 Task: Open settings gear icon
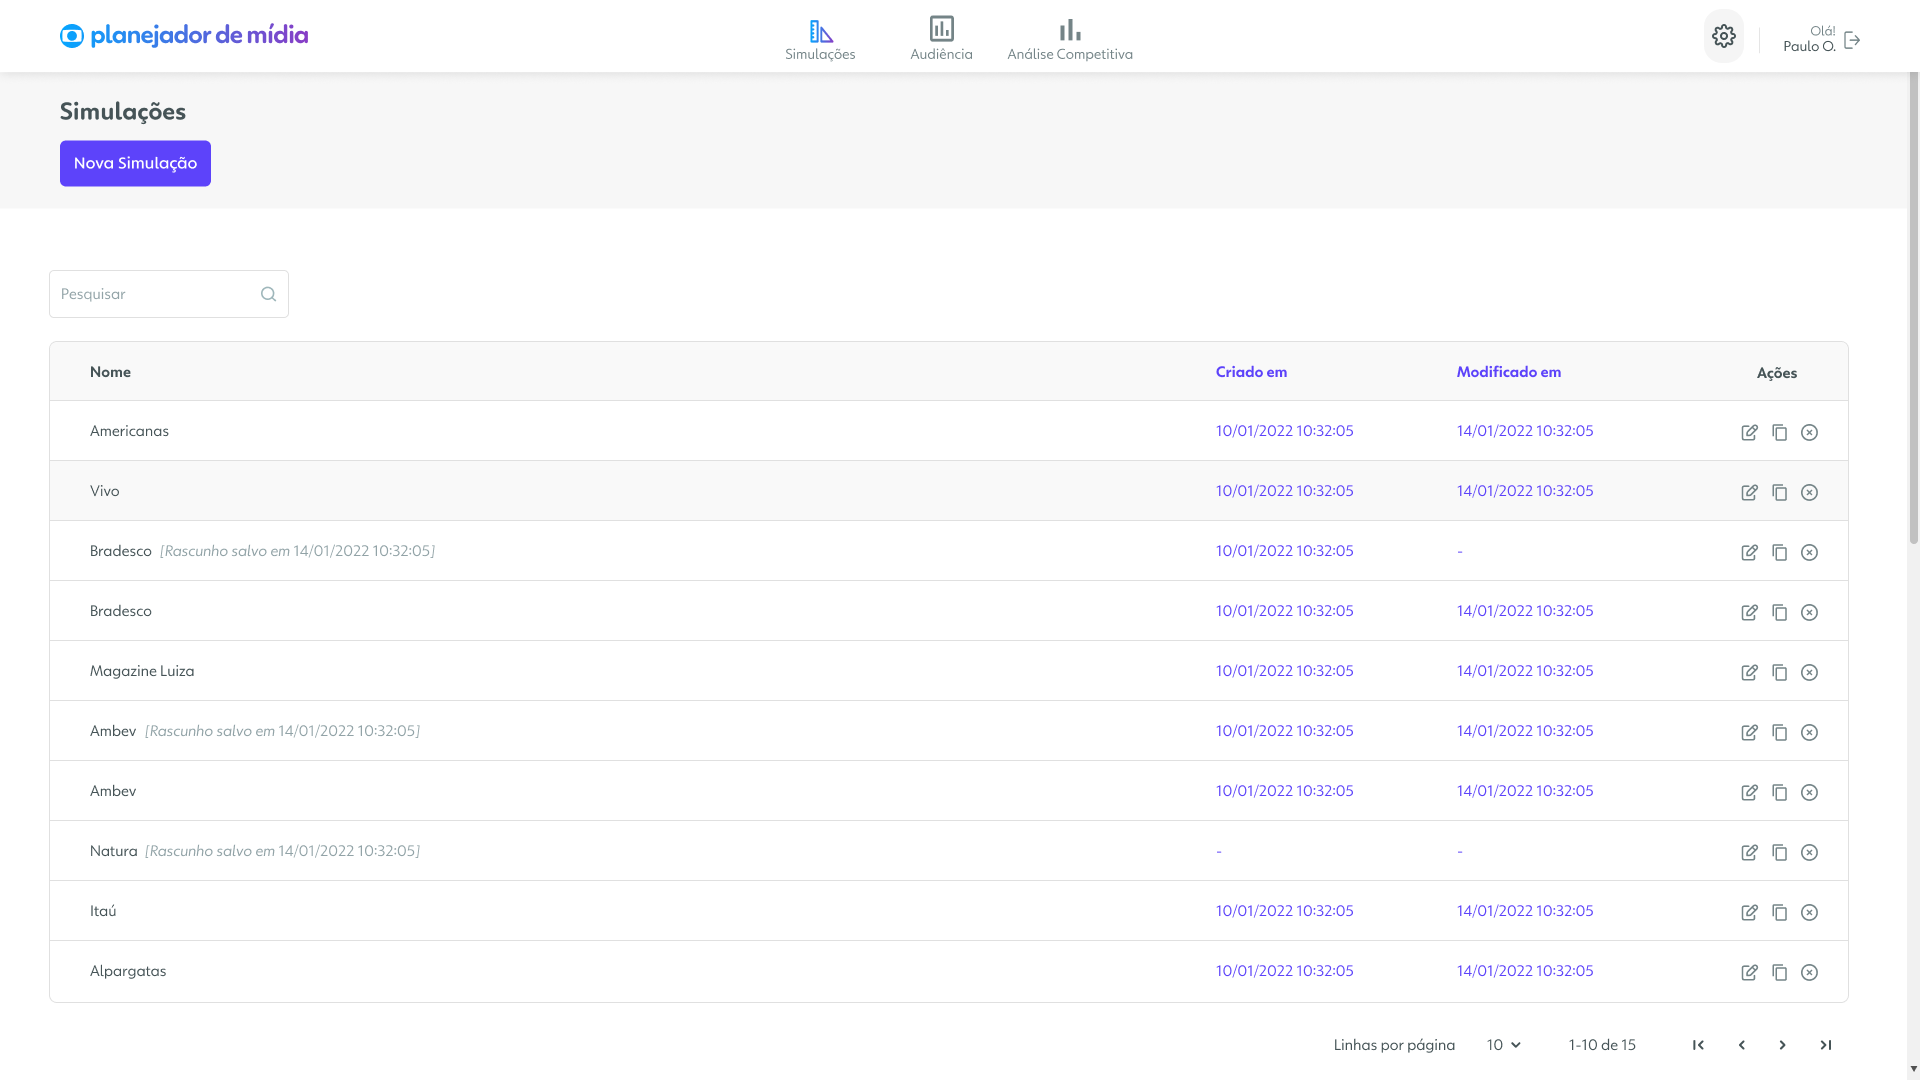click(x=1723, y=36)
